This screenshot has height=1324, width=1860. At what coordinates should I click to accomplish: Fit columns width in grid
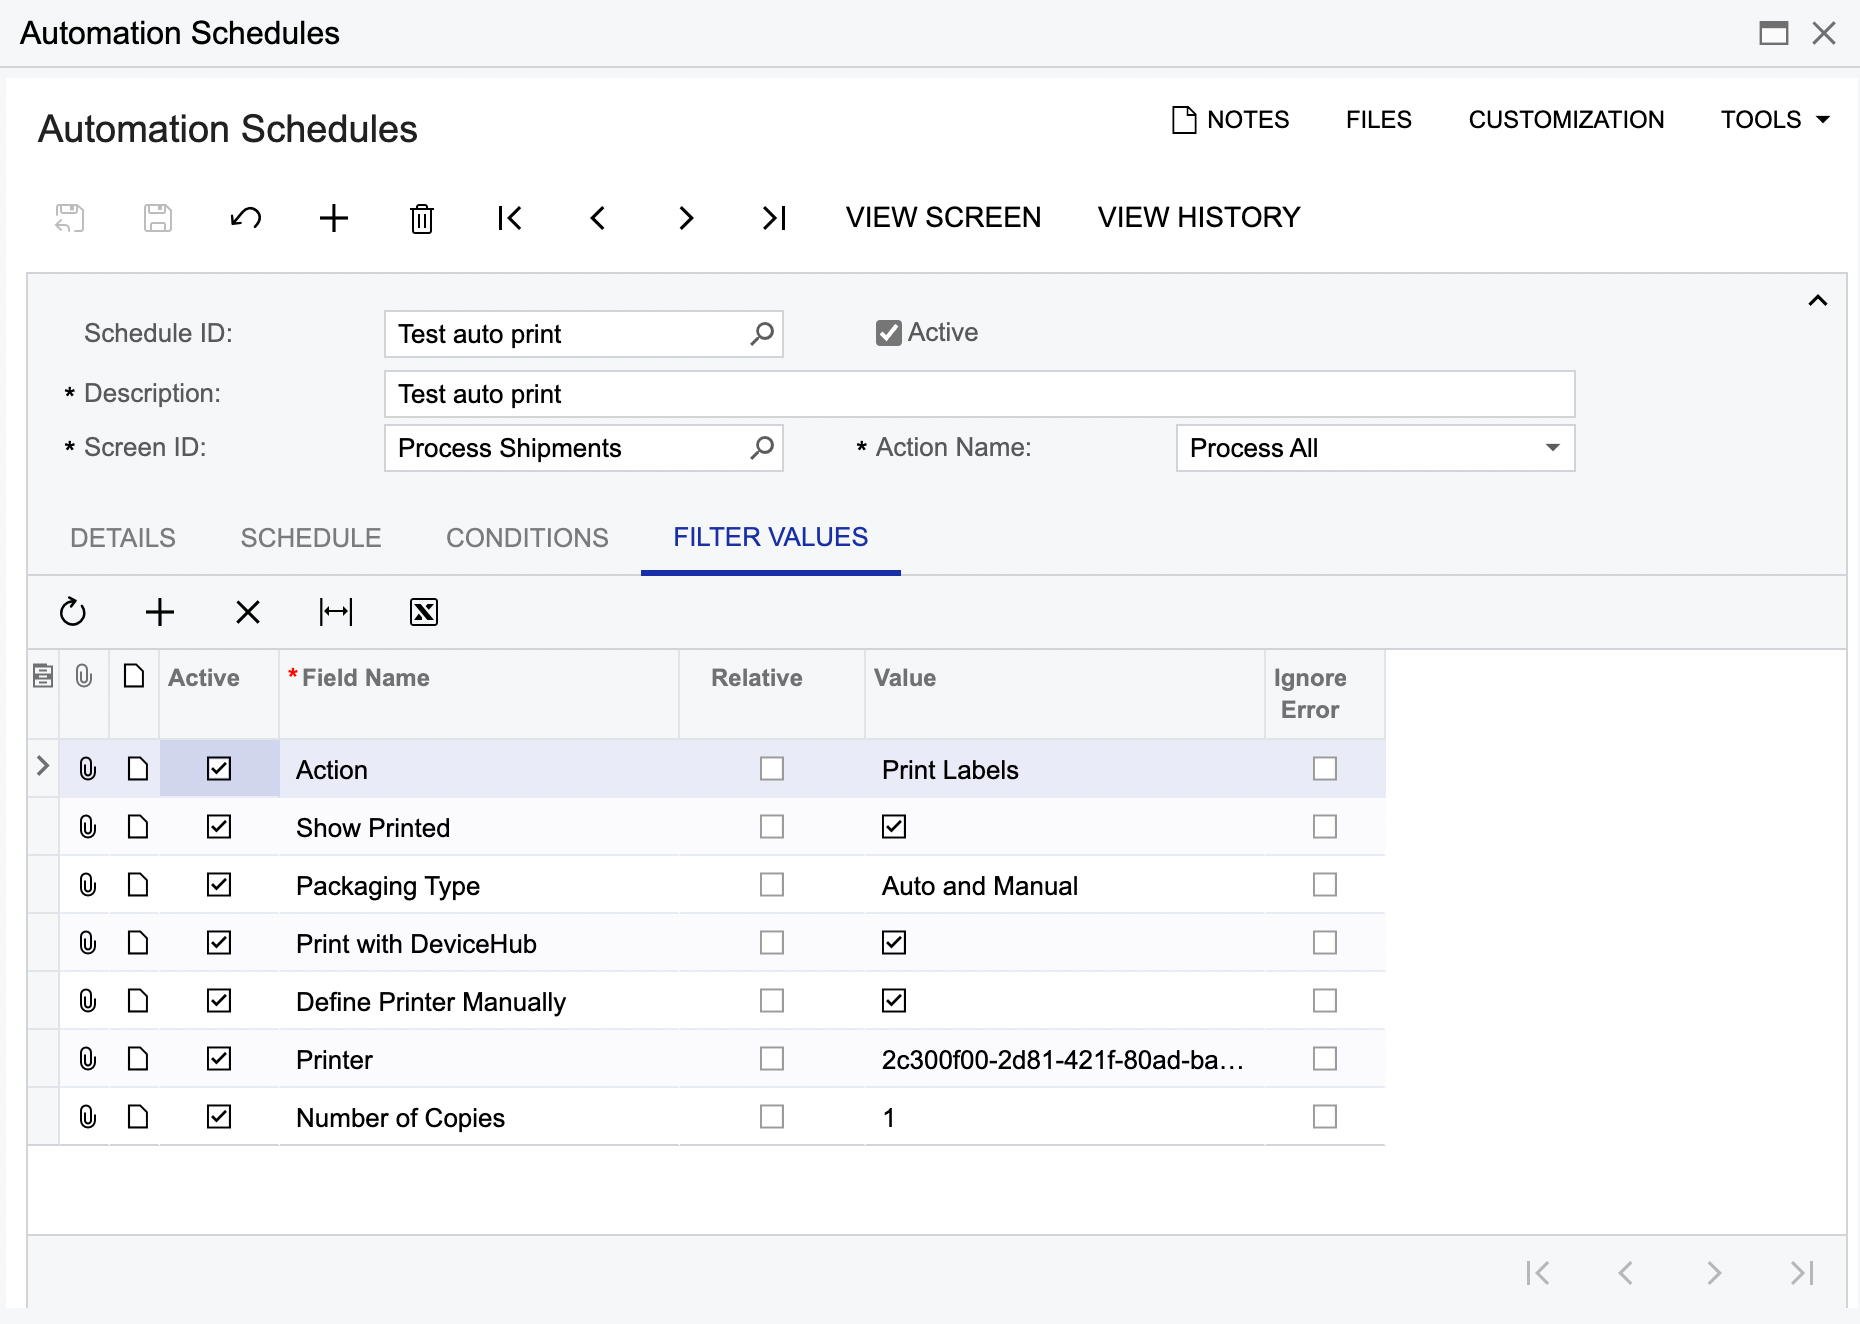coord(336,612)
